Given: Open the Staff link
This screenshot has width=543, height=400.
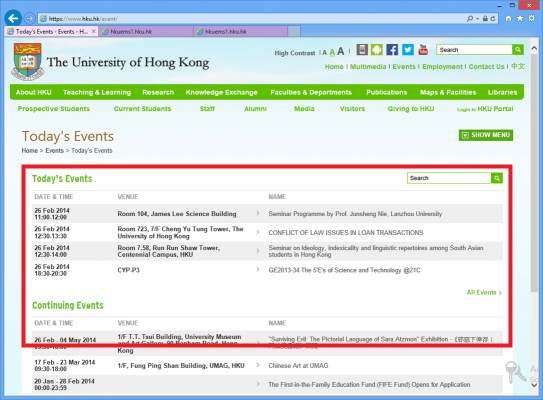Looking at the screenshot, I should [x=207, y=109].
